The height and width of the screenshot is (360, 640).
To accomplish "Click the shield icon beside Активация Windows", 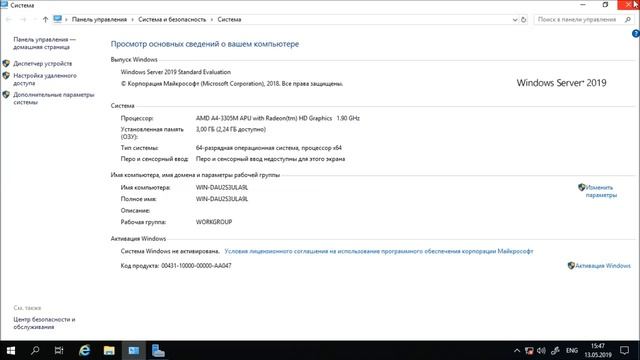I will 571,266.
